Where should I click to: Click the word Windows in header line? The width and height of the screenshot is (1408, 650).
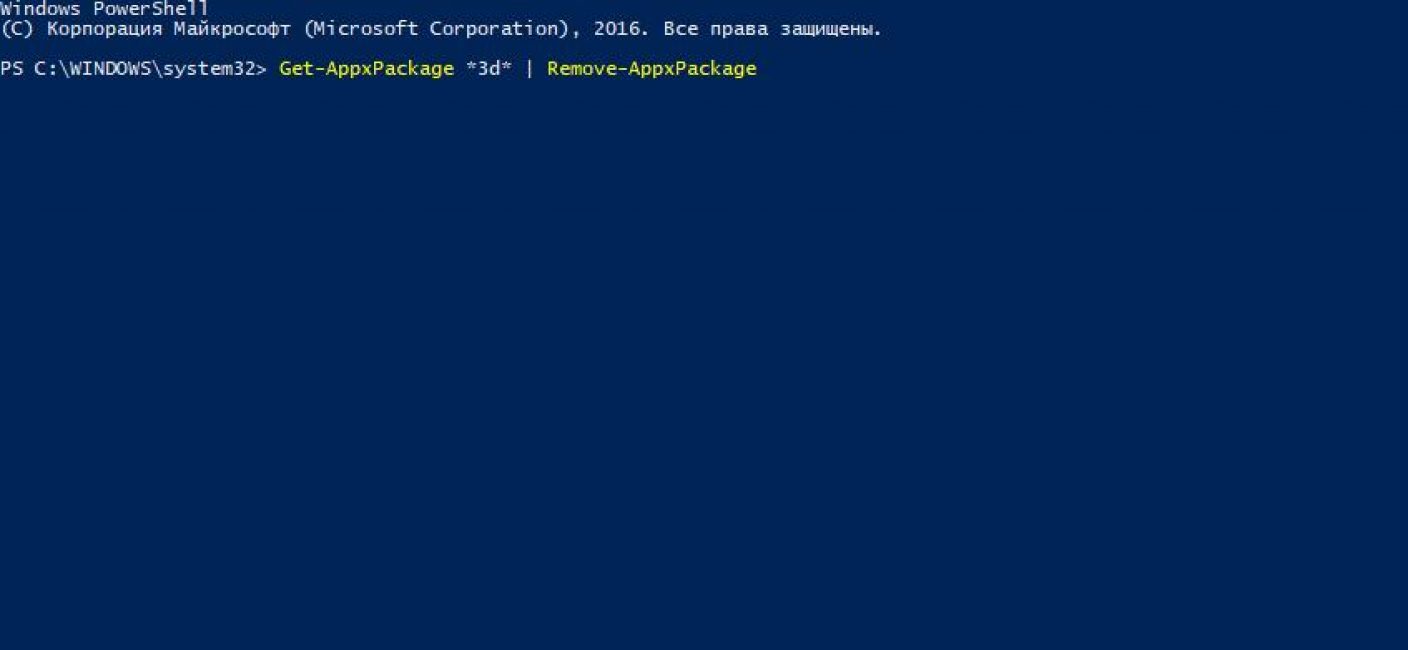pyautogui.click(x=41, y=9)
